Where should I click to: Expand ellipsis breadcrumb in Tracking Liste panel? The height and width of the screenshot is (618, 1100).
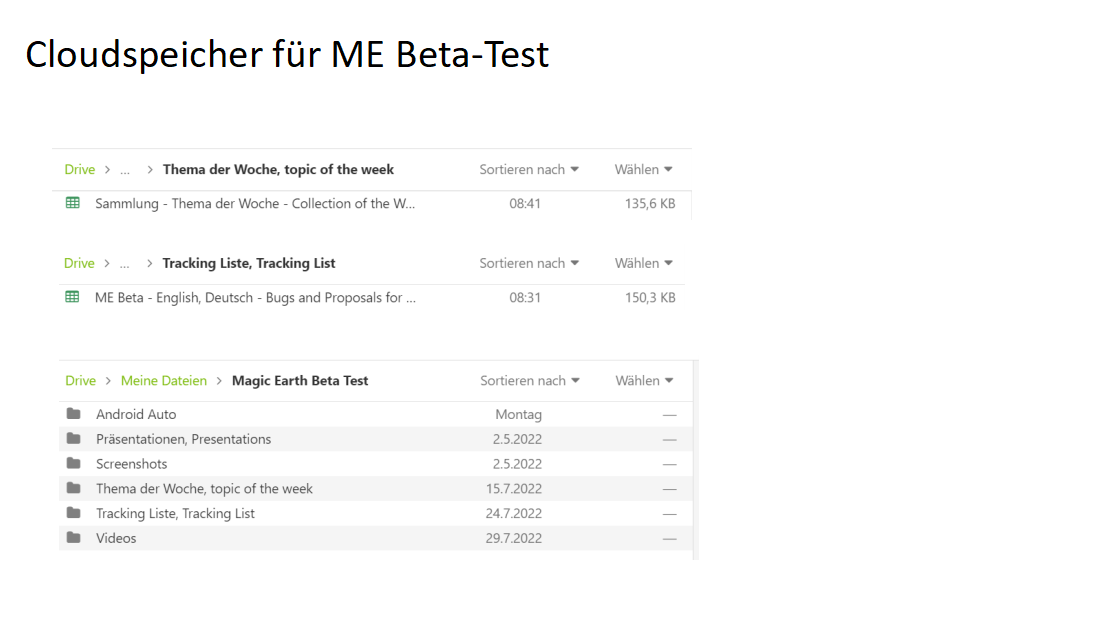tap(125, 264)
